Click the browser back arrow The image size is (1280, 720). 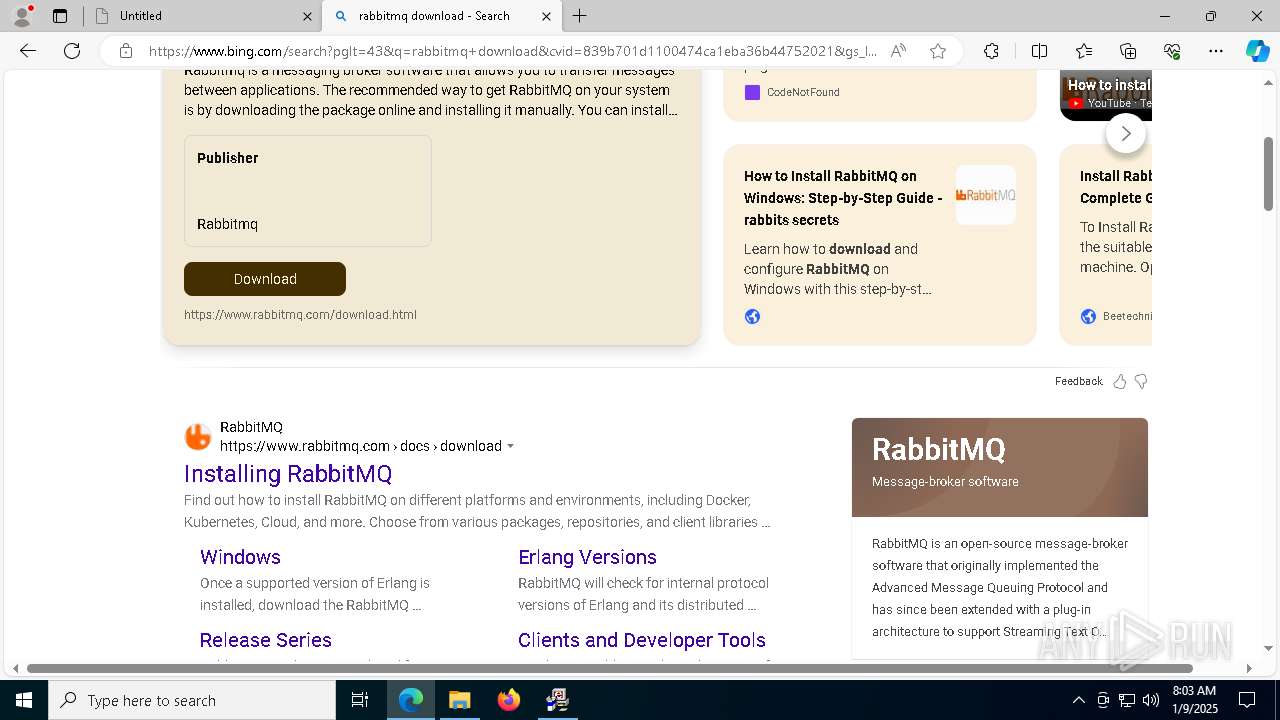pyautogui.click(x=28, y=51)
